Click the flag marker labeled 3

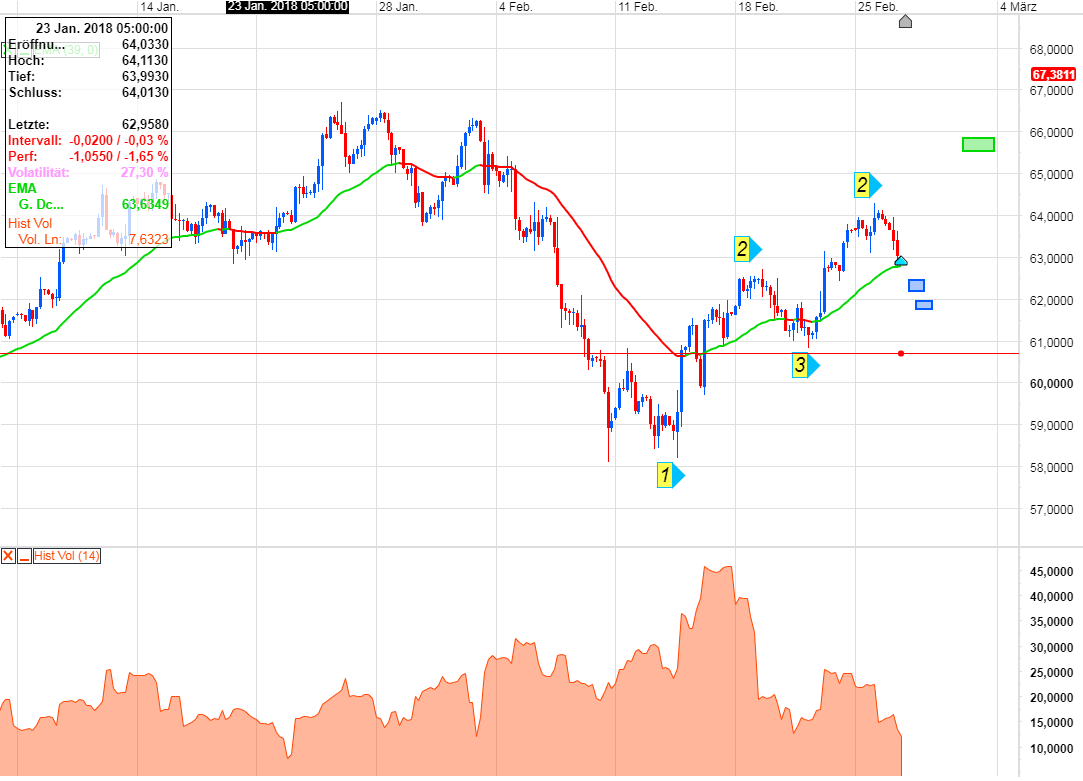point(800,366)
